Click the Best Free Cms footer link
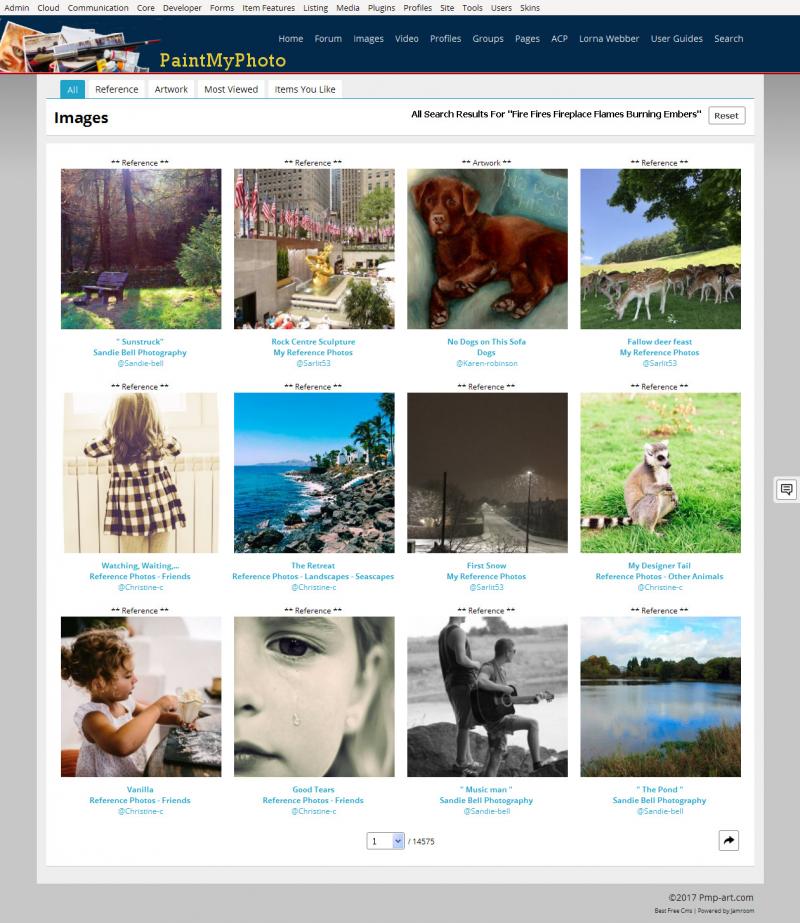Screen dimensions: 800x923 pos(673,911)
